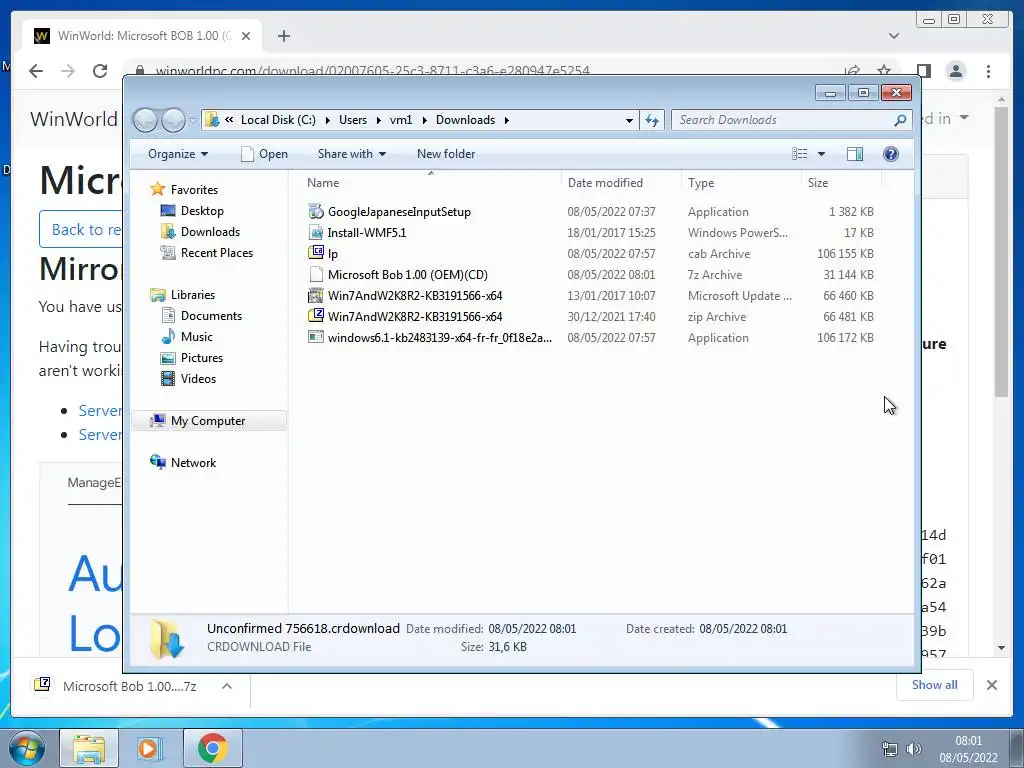Open Chrome three-dot menu

[x=988, y=71]
